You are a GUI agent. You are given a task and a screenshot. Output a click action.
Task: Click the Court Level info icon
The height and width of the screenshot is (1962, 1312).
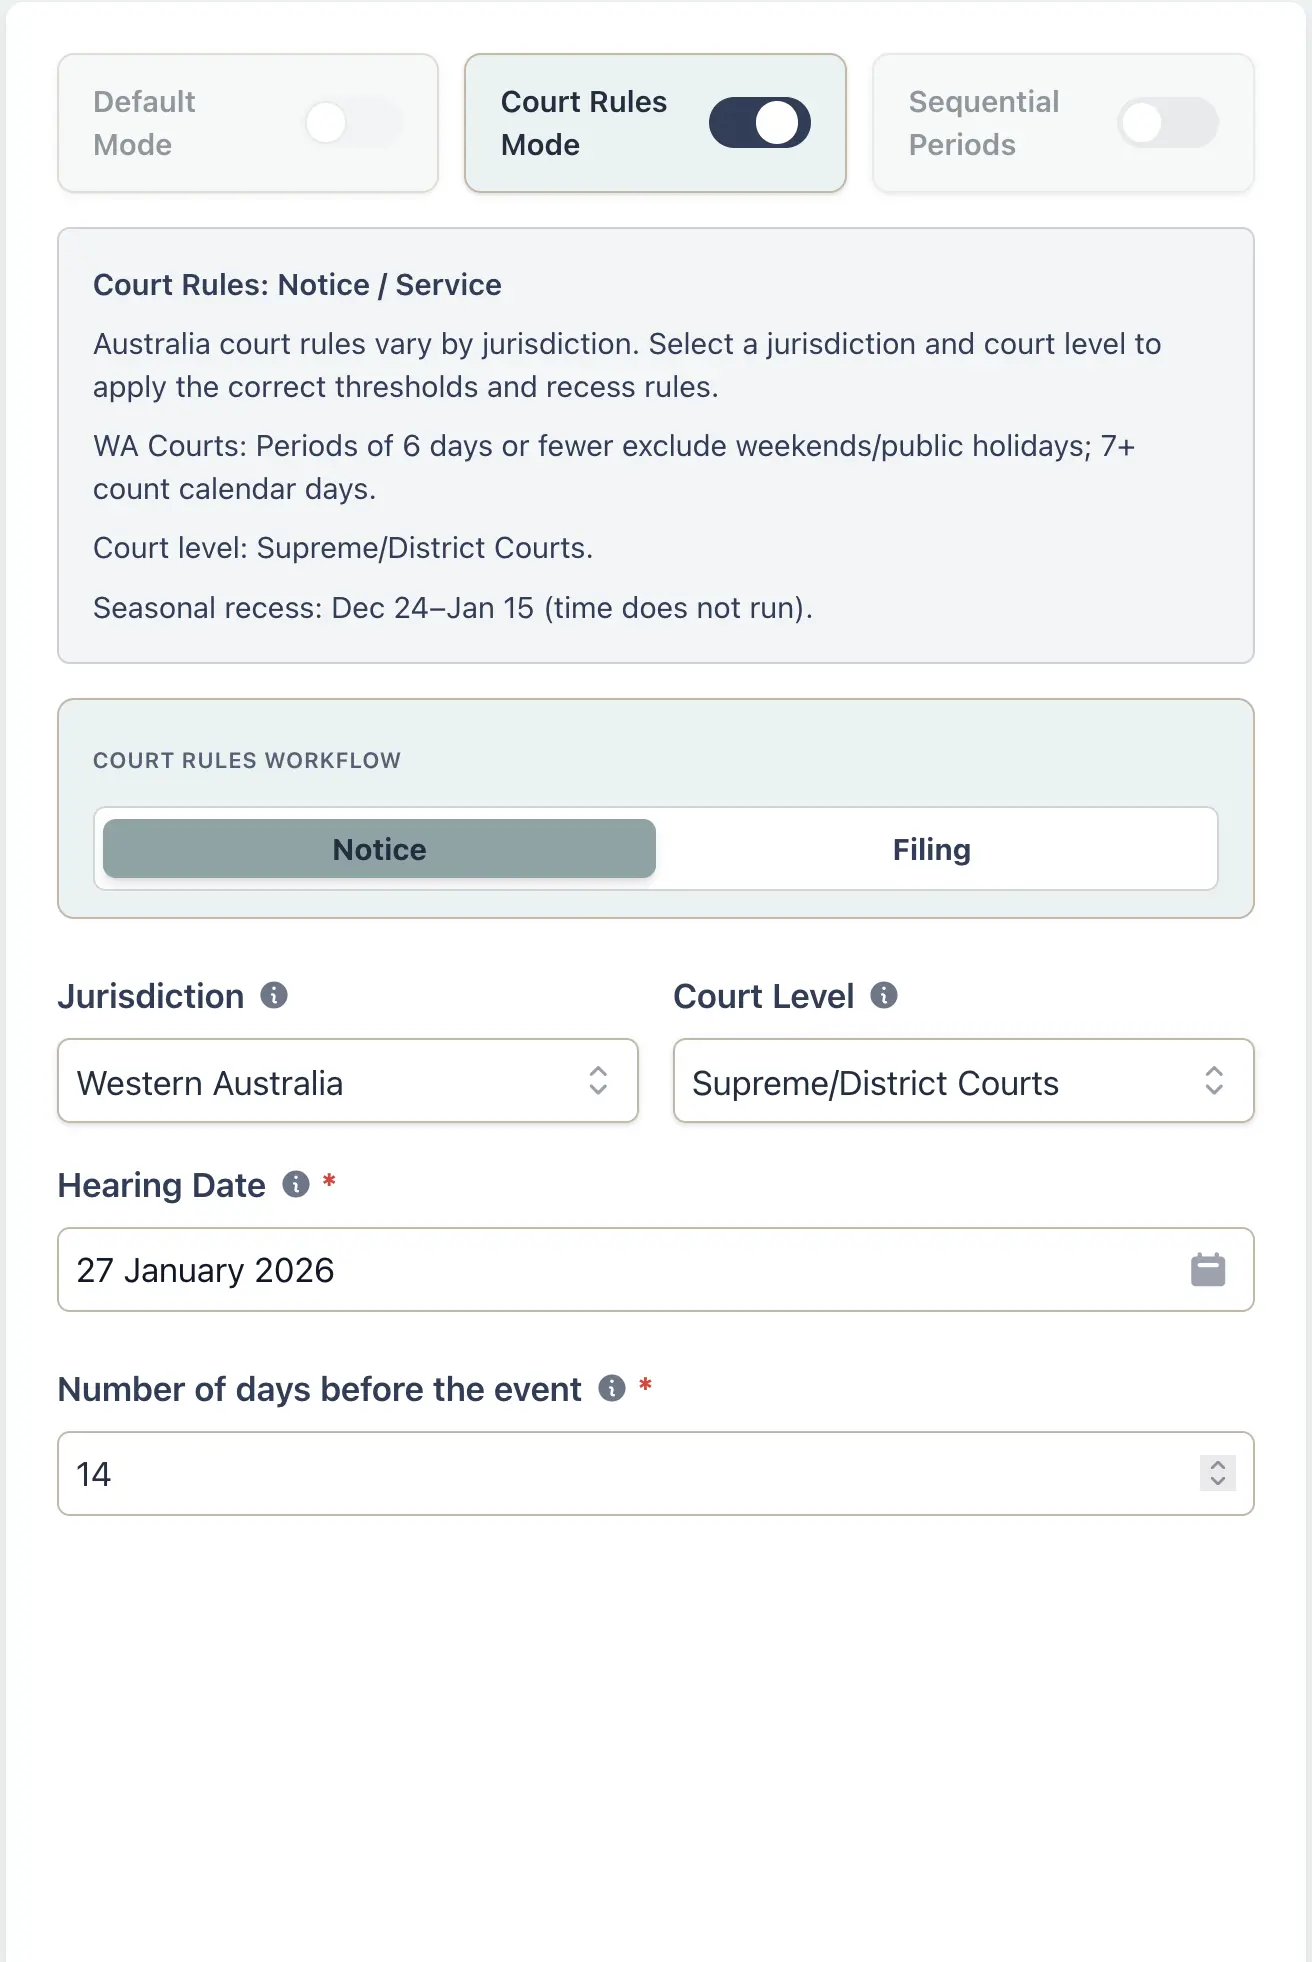(x=884, y=994)
